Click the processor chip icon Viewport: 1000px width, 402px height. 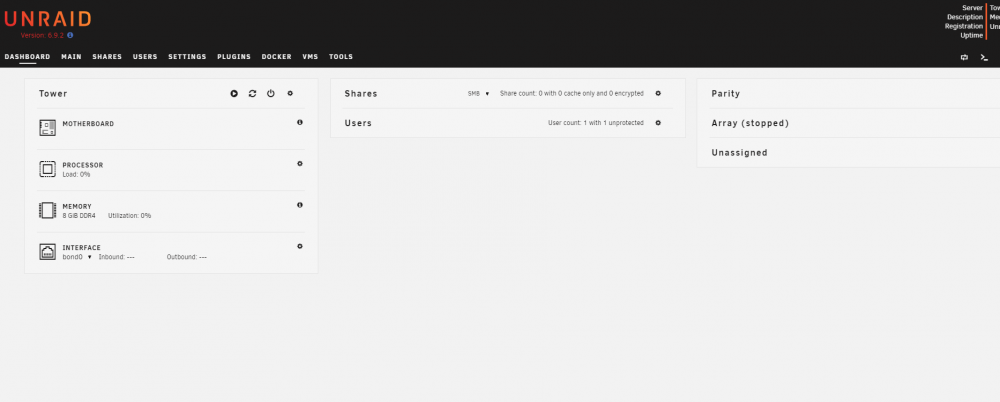[x=47, y=169]
